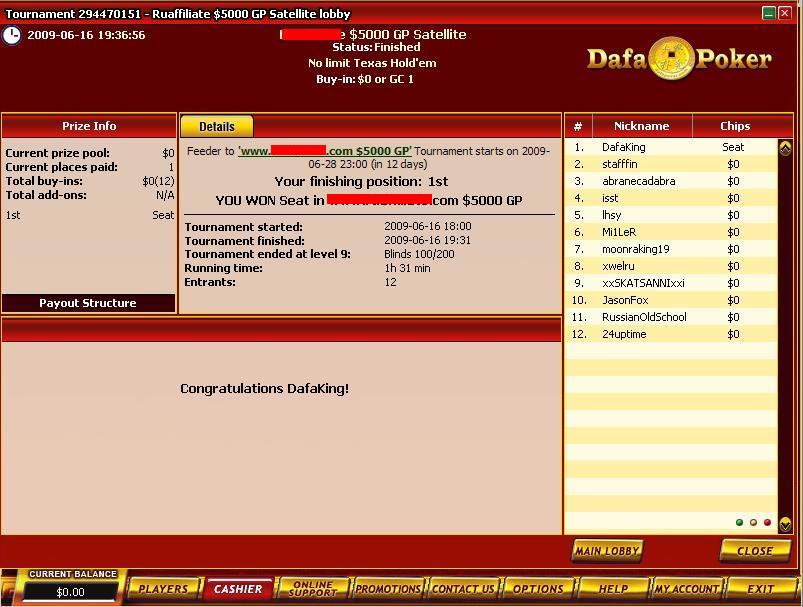Click the 'No limit Texas Hold'em' text
Image resolution: width=803 pixels, height=607 pixels.
click(372, 63)
